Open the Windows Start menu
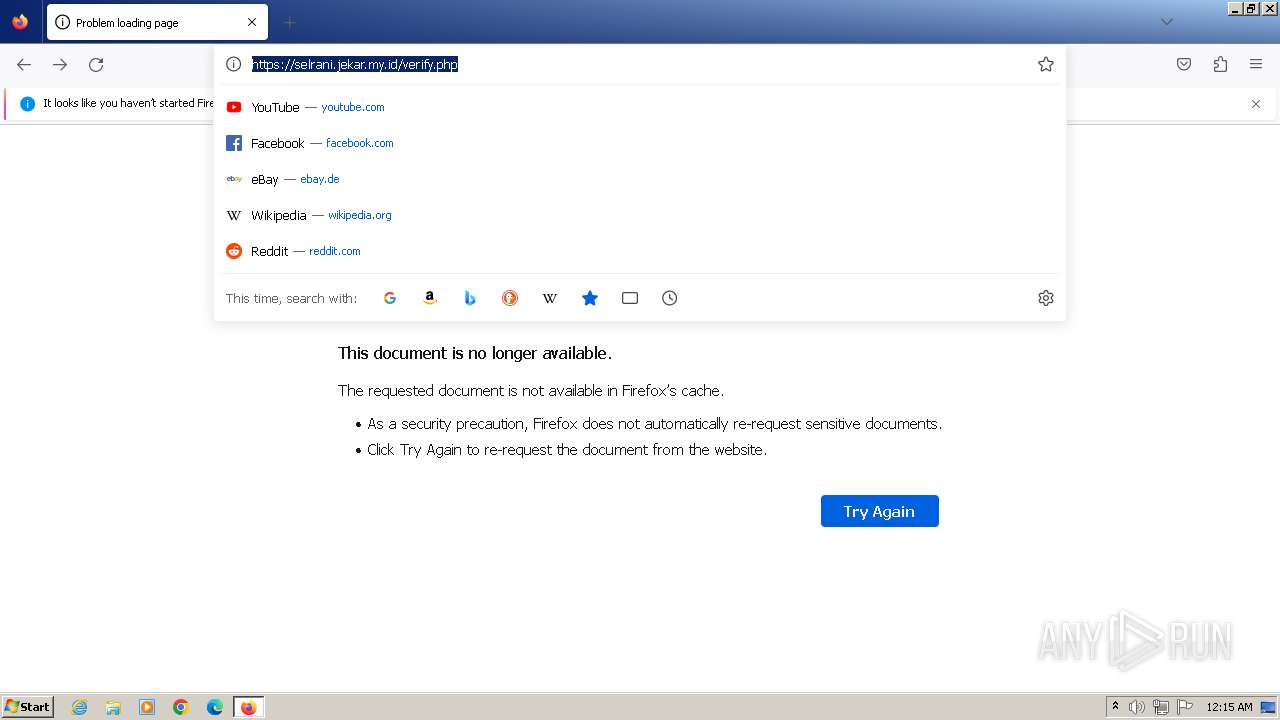Screen dimensions: 1280x720 27,707
